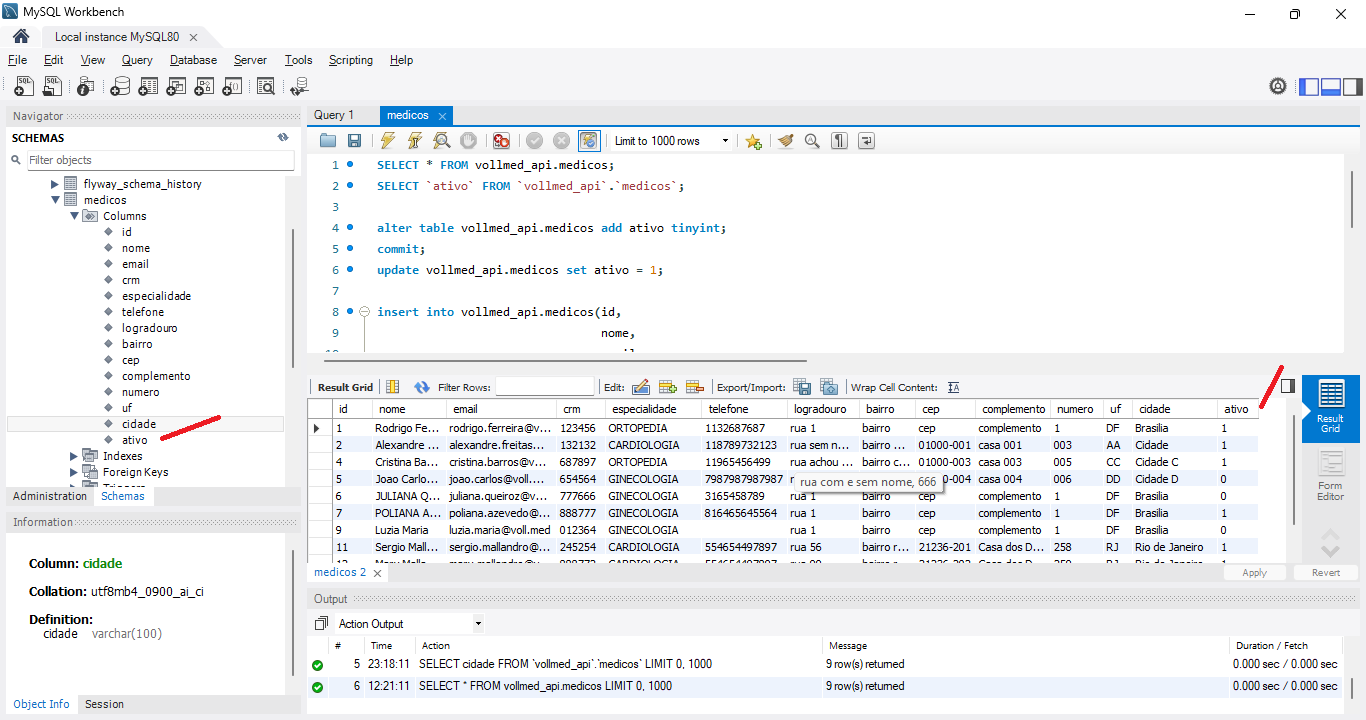Refresh the result grid data
The image size is (1366, 720).
(422, 387)
